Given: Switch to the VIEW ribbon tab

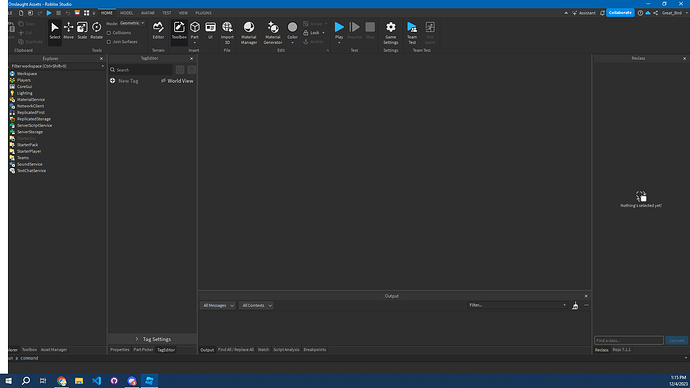Looking at the screenshot, I should 183,13.
